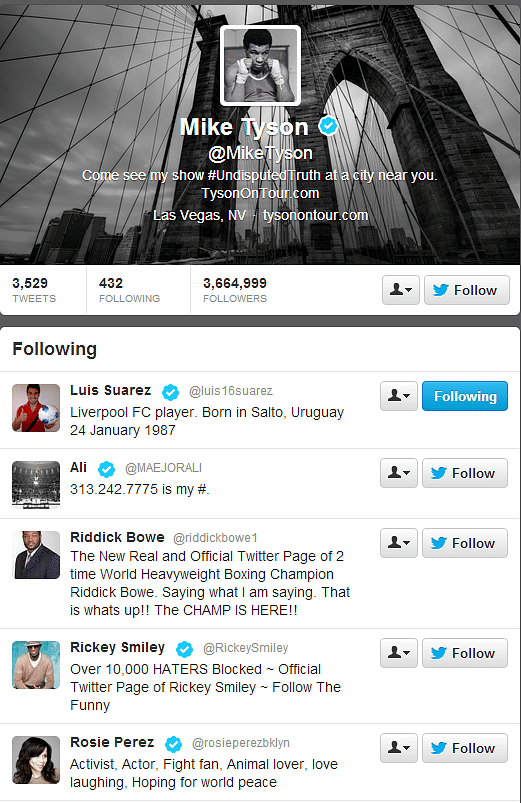Click Rosie Perez's verified checkmark icon
This screenshot has width=521, height=803.
tap(173, 744)
